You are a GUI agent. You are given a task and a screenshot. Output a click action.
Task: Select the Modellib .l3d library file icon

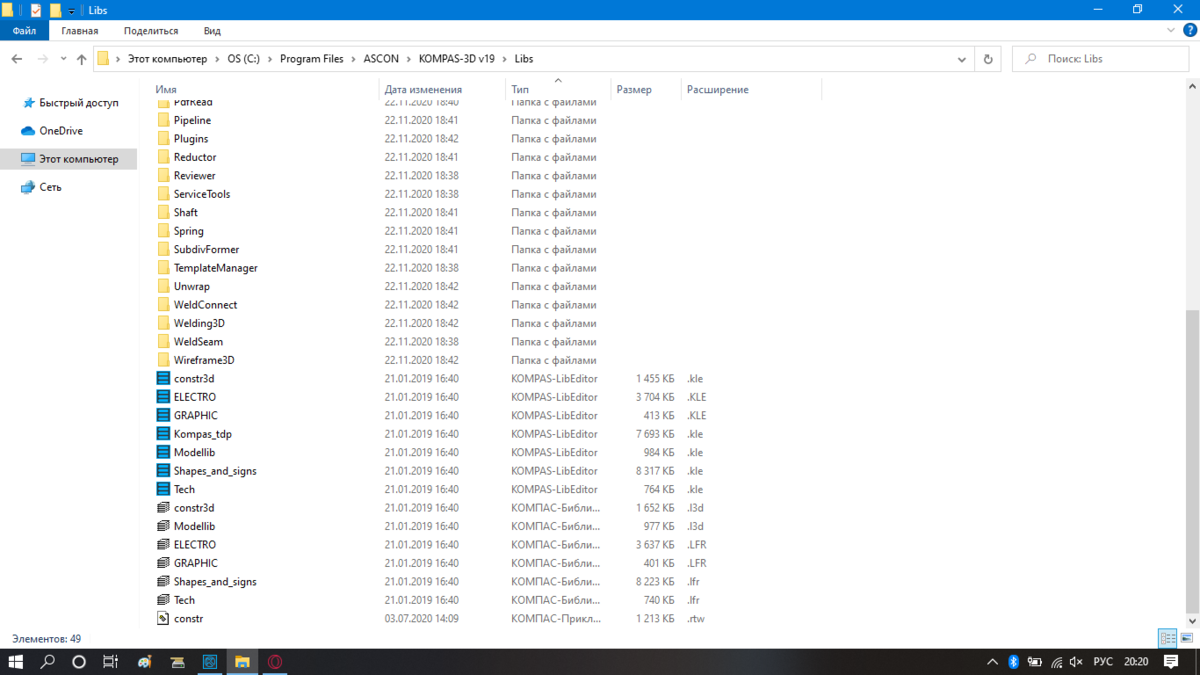164,526
